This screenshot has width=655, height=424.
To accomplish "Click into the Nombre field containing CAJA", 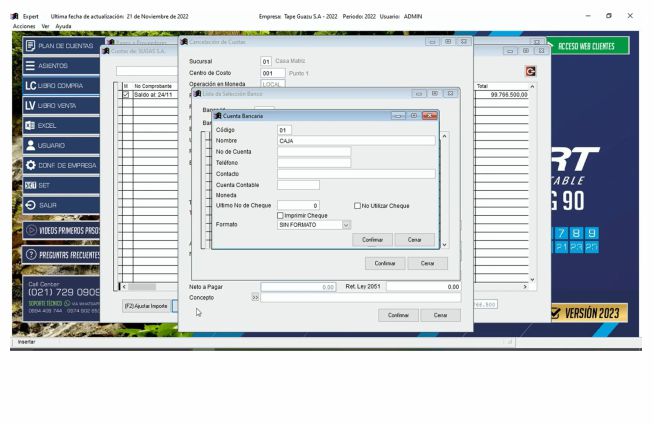I will click(x=356, y=141).
